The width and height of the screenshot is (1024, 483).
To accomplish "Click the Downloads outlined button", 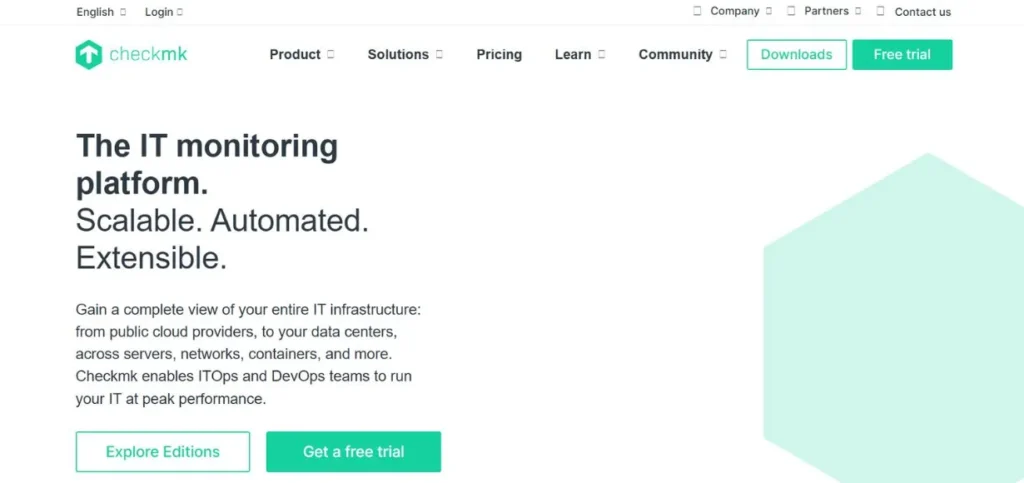I will 796,54.
